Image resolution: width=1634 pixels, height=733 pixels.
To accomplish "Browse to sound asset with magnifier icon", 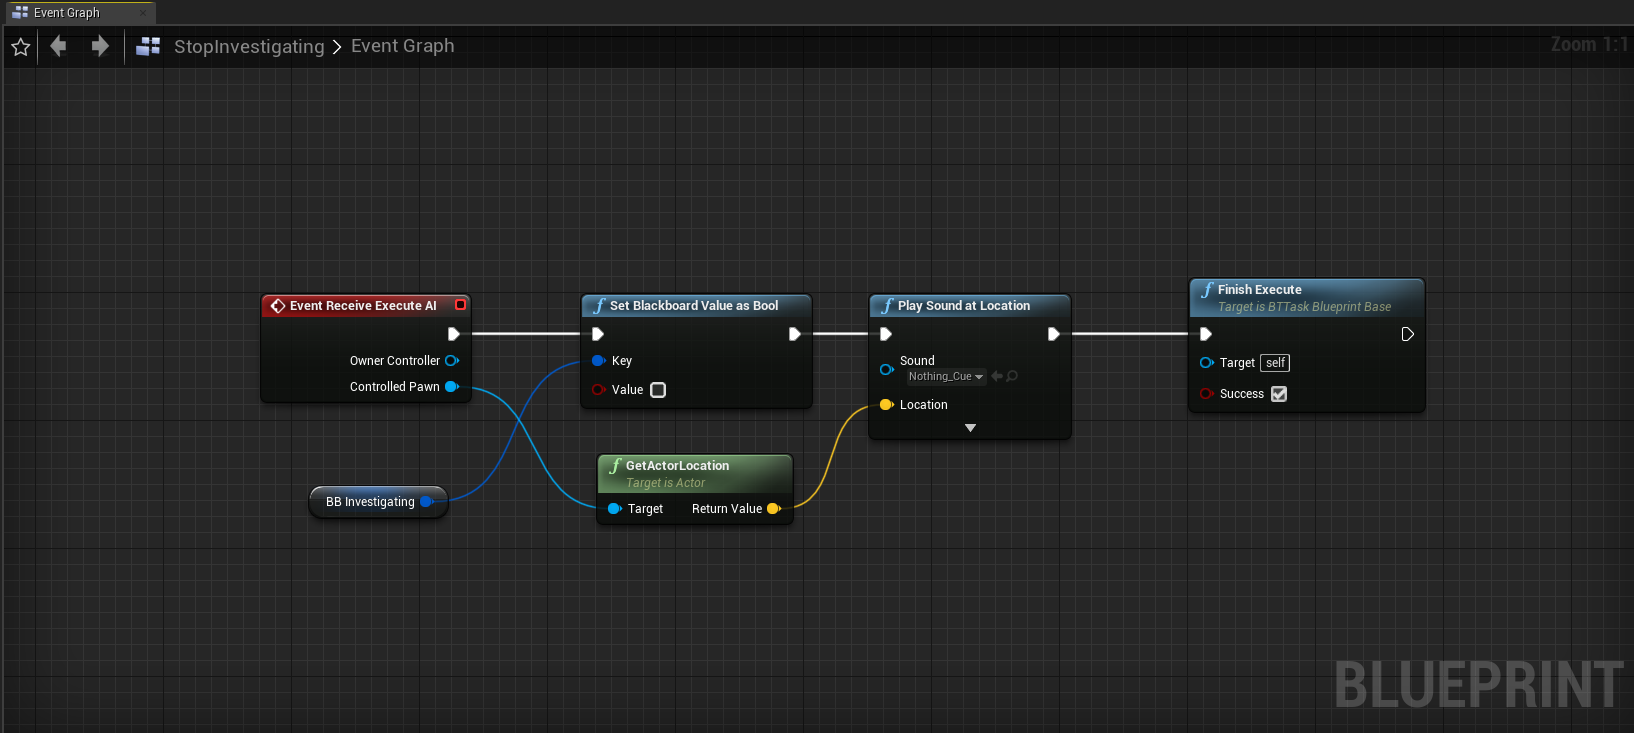I will pyautogui.click(x=1012, y=376).
